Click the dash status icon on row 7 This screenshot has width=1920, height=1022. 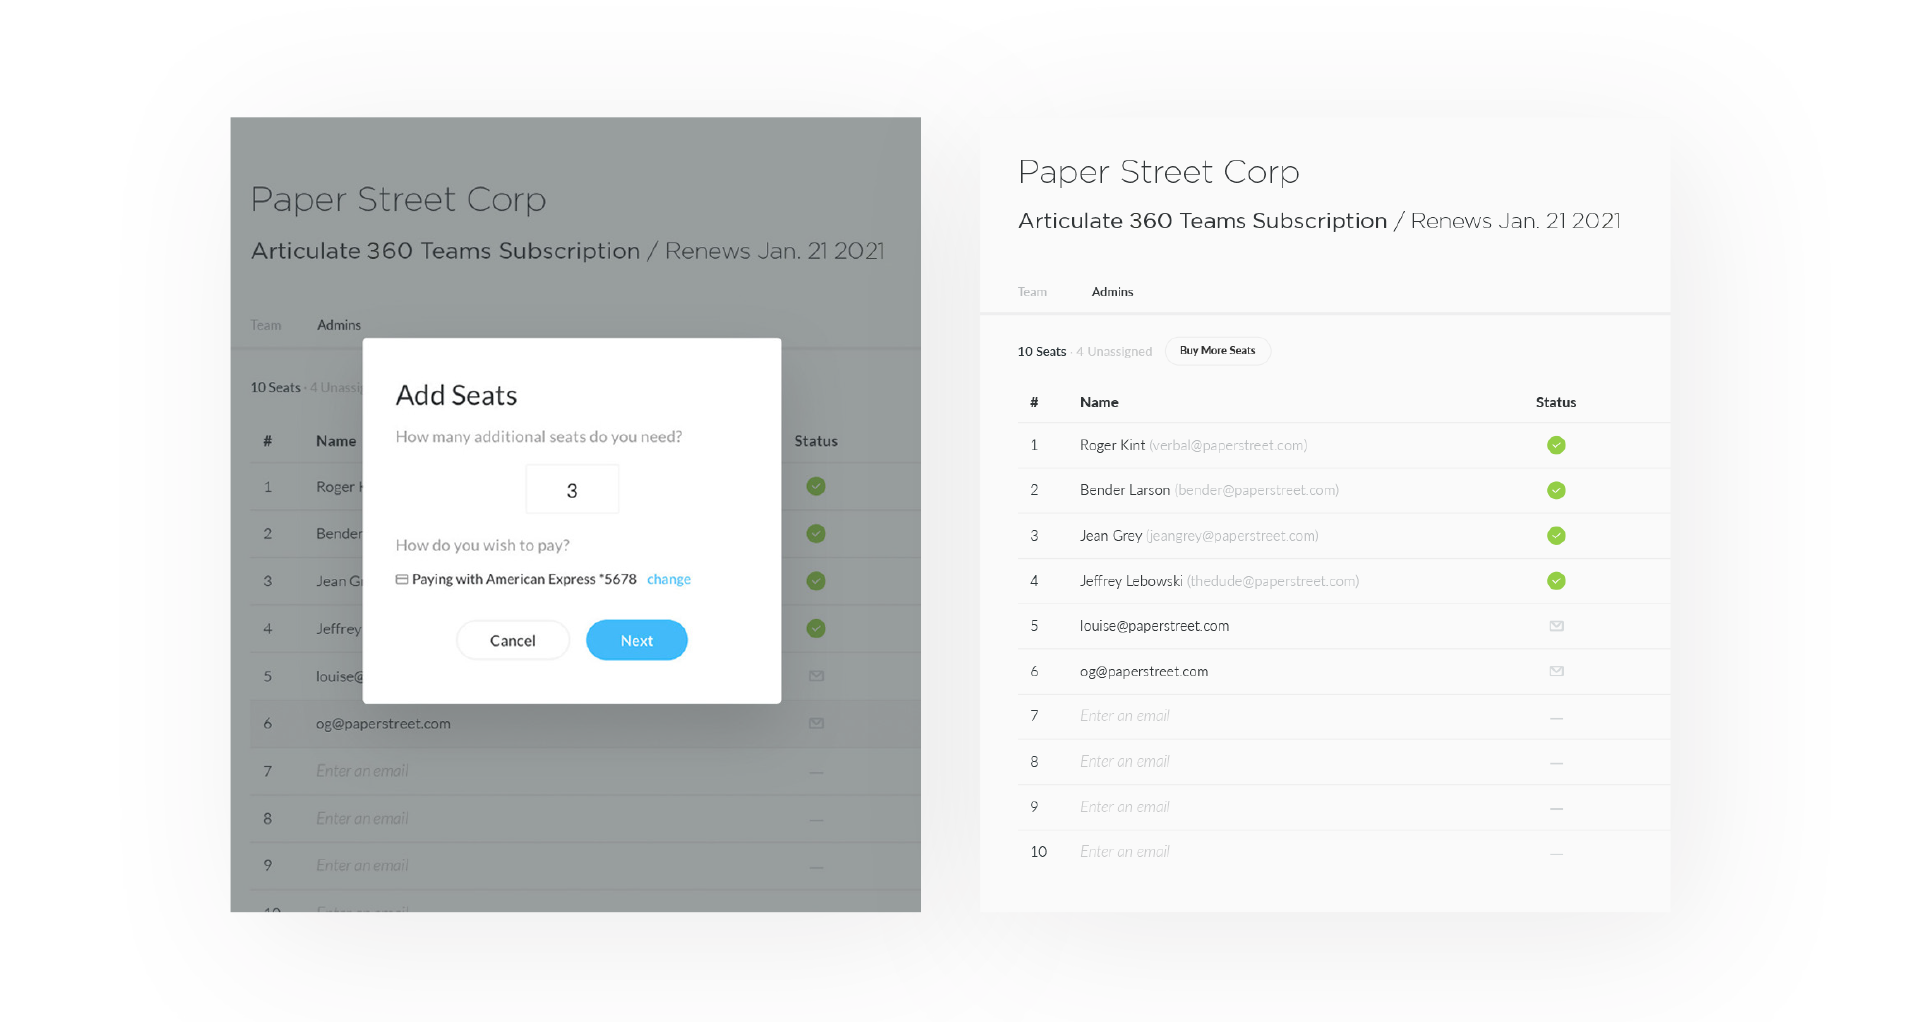point(1556,716)
